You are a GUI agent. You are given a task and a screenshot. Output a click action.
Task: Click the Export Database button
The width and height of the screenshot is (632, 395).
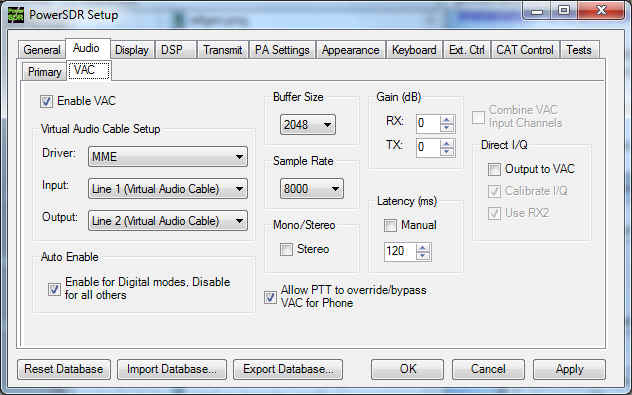pyautogui.click(x=288, y=369)
